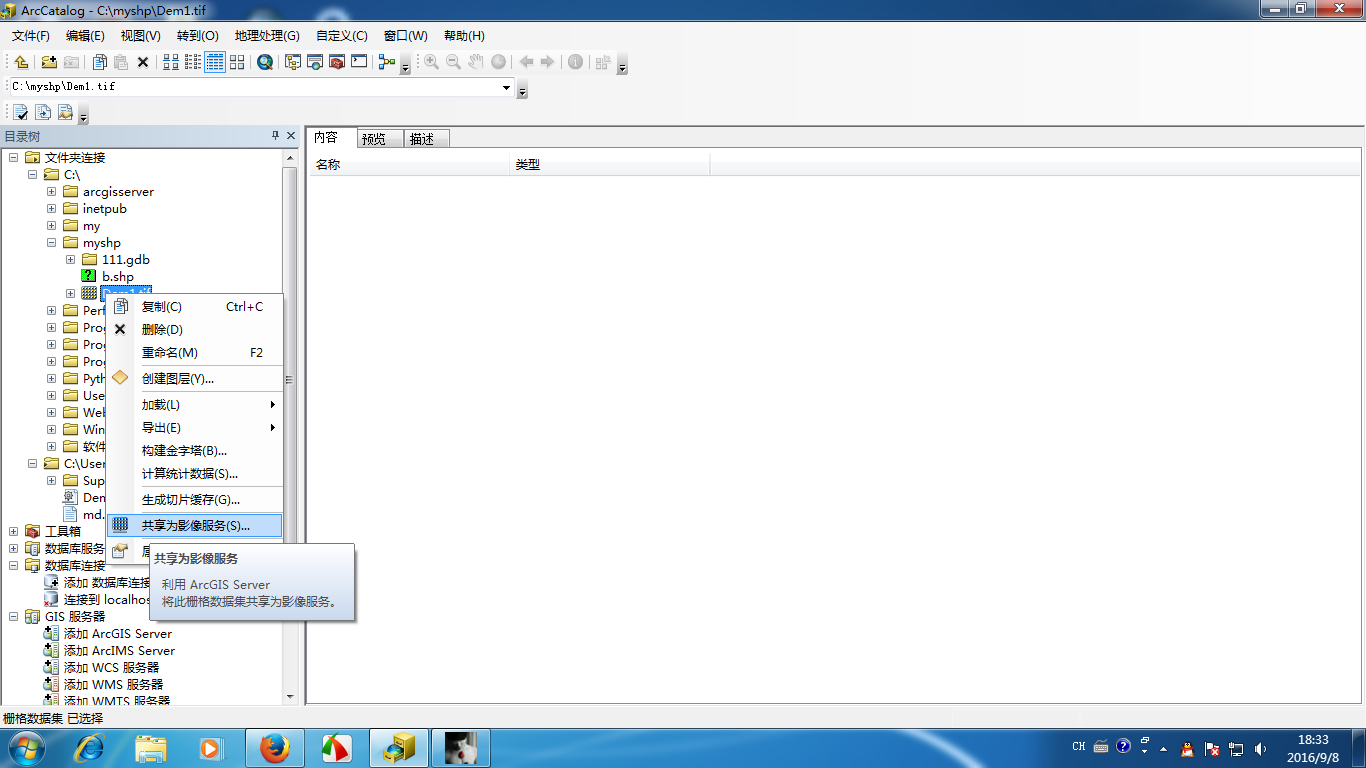Open the 加载(L) submenu in context menu
Image resolution: width=1366 pixels, height=768 pixels.
point(195,405)
